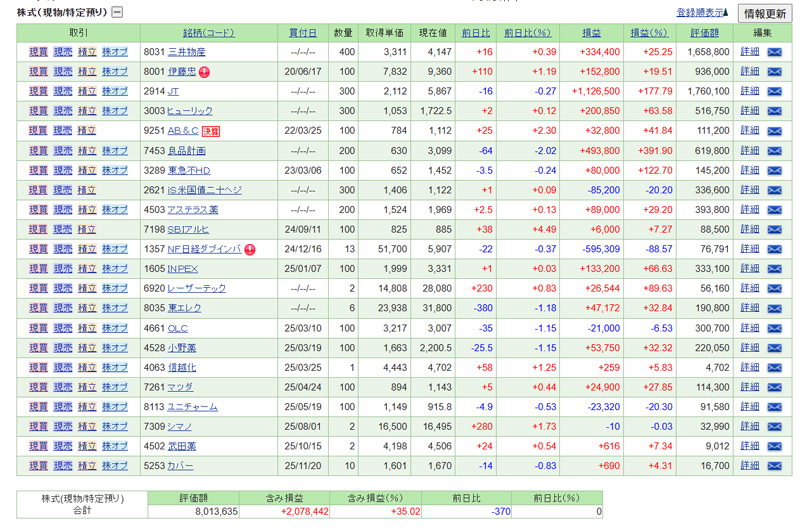The height and width of the screenshot is (528, 800).
Task: Sort the table by 損益(%) column header
Action: tap(650, 33)
